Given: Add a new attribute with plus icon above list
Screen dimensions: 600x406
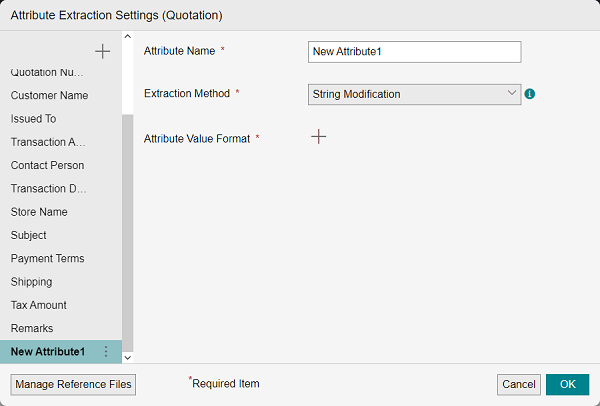Looking at the screenshot, I should 102,52.
